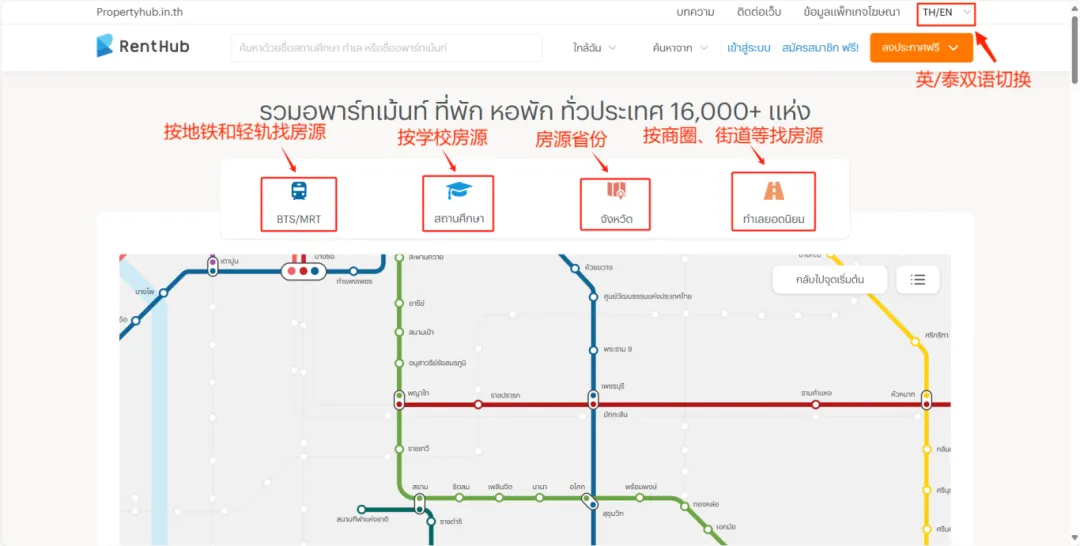Open the ติดต่อเว็บ (contact) menu link
The image size is (1080, 546).
click(759, 12)
